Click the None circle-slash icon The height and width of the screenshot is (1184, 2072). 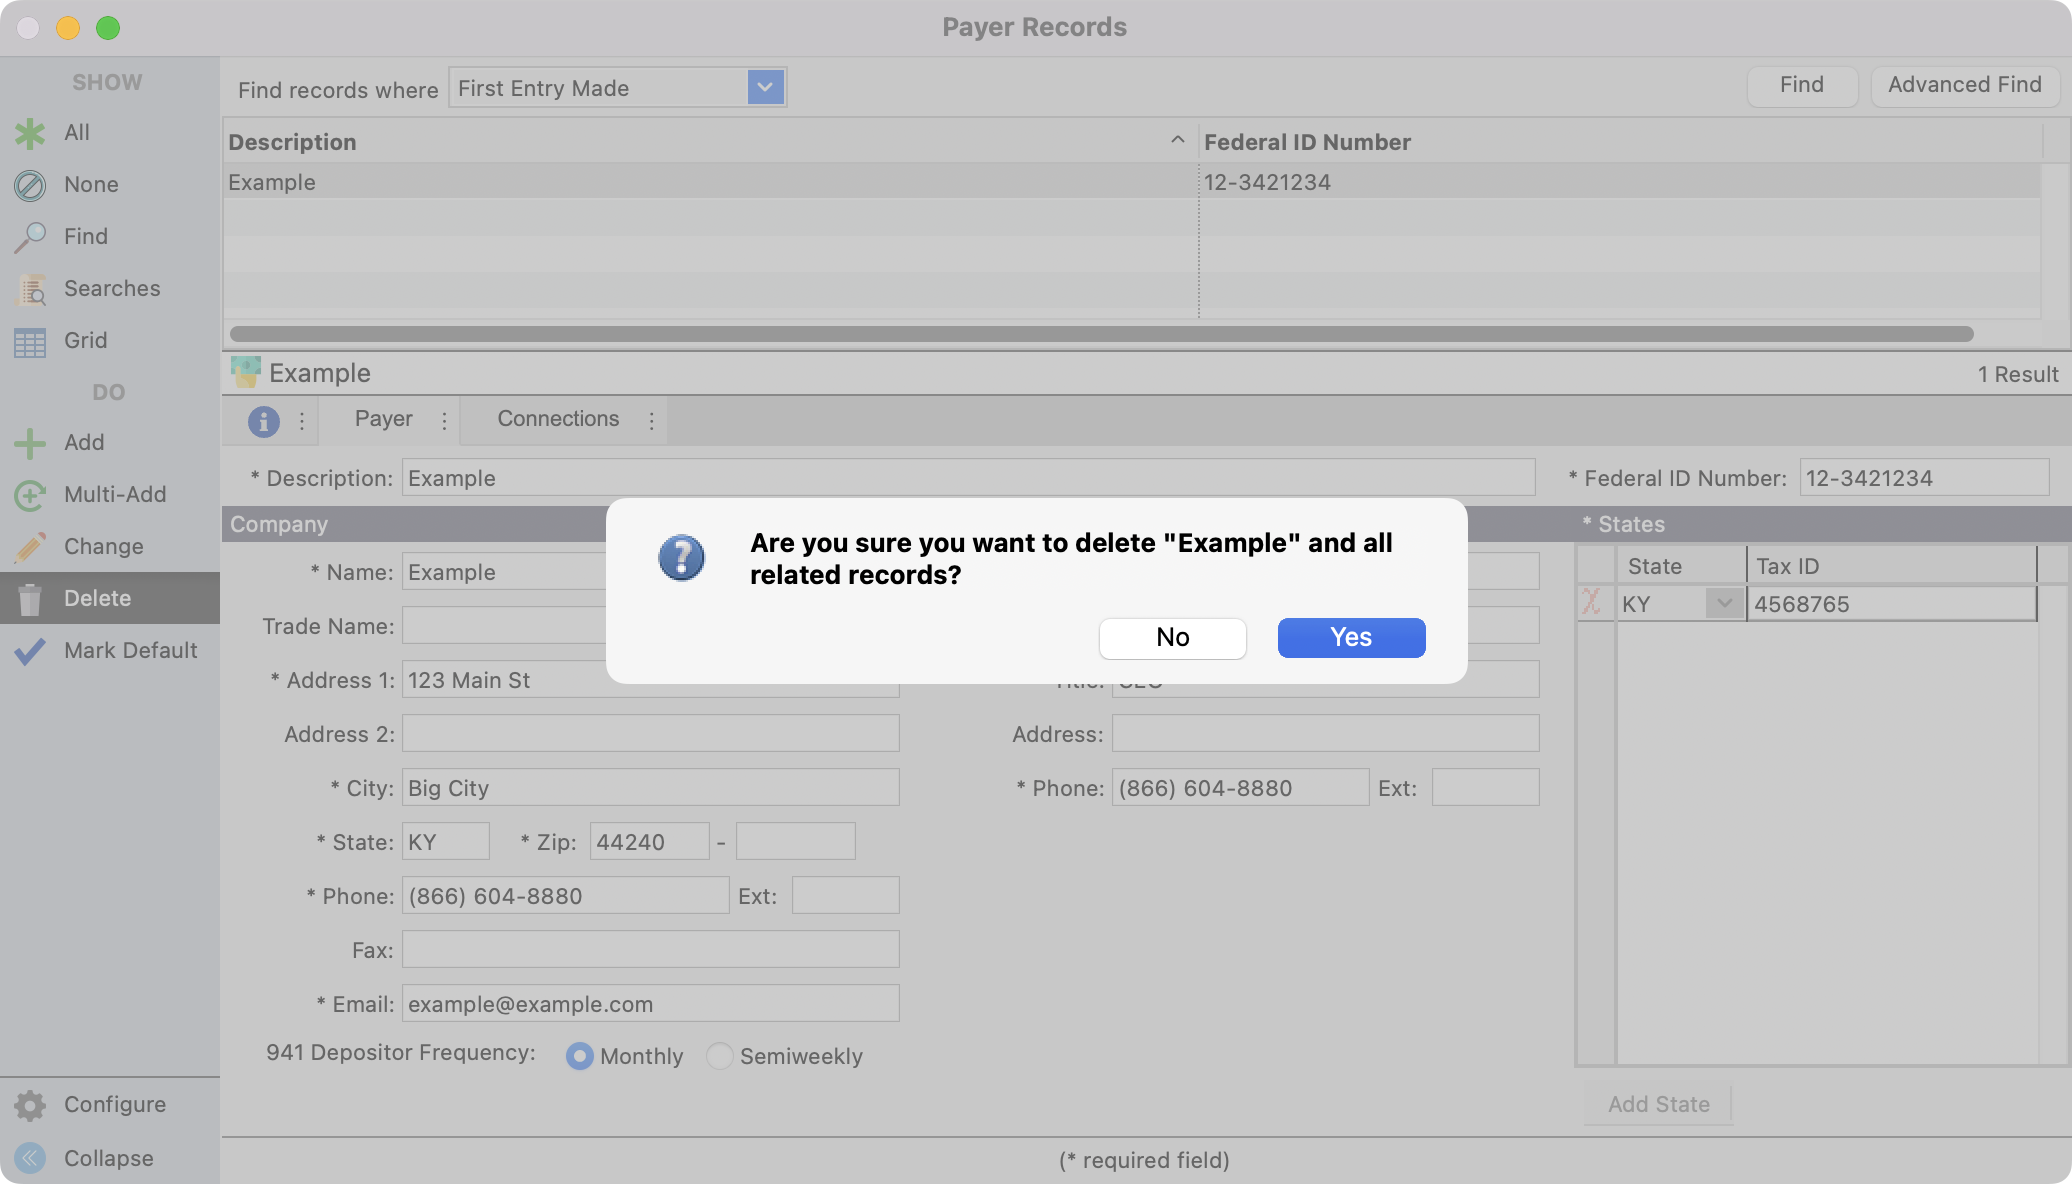pyautogui.click(x=30, y=185)
